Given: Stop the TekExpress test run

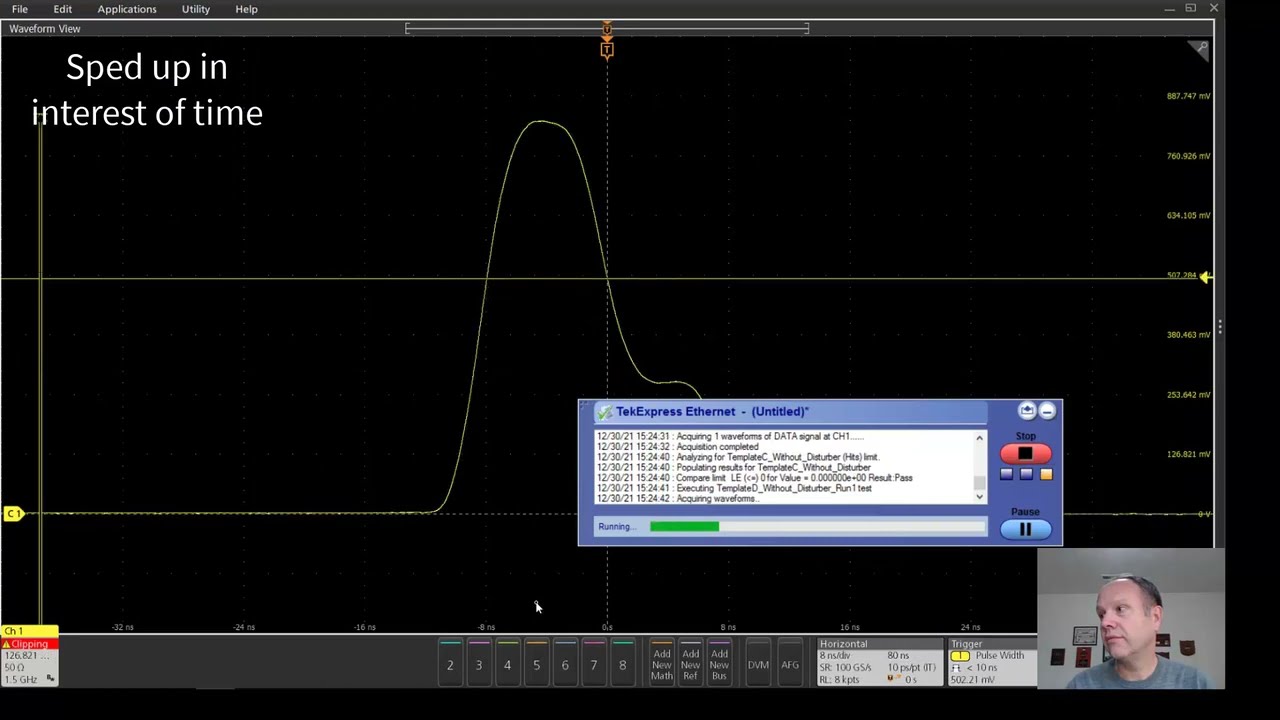Looking at the screenshot, I should point(1025,454).
